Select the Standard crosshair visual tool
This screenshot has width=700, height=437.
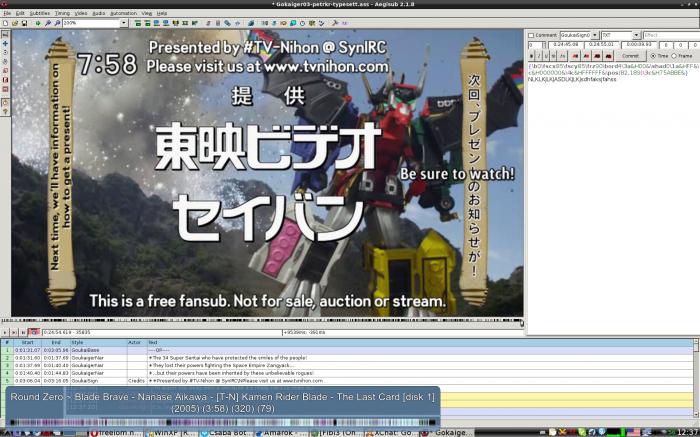point(5,34)
